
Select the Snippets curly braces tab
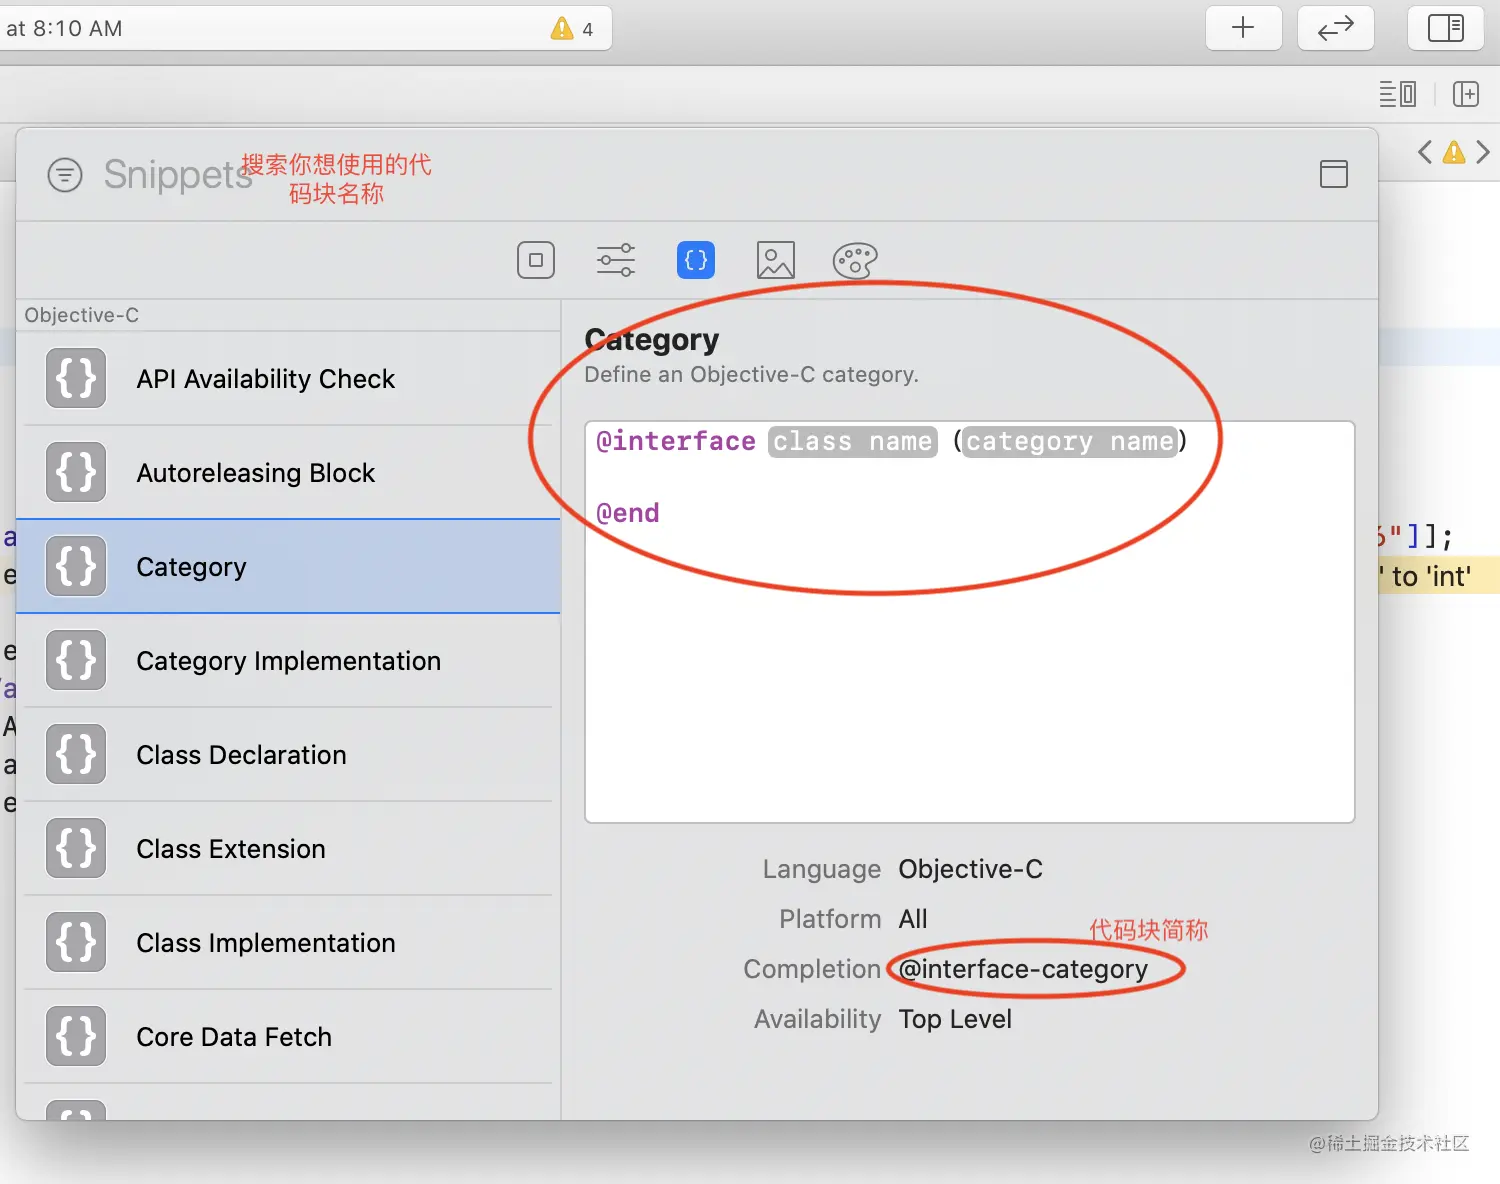click(x=696, y=260)
